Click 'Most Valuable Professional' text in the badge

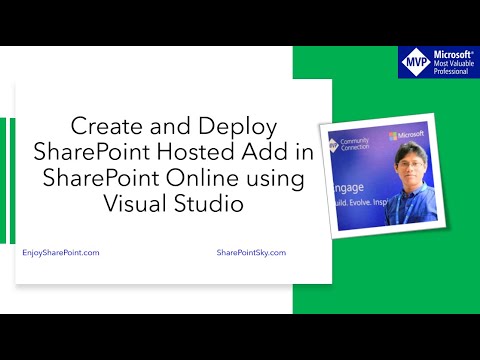pos(454,67)
